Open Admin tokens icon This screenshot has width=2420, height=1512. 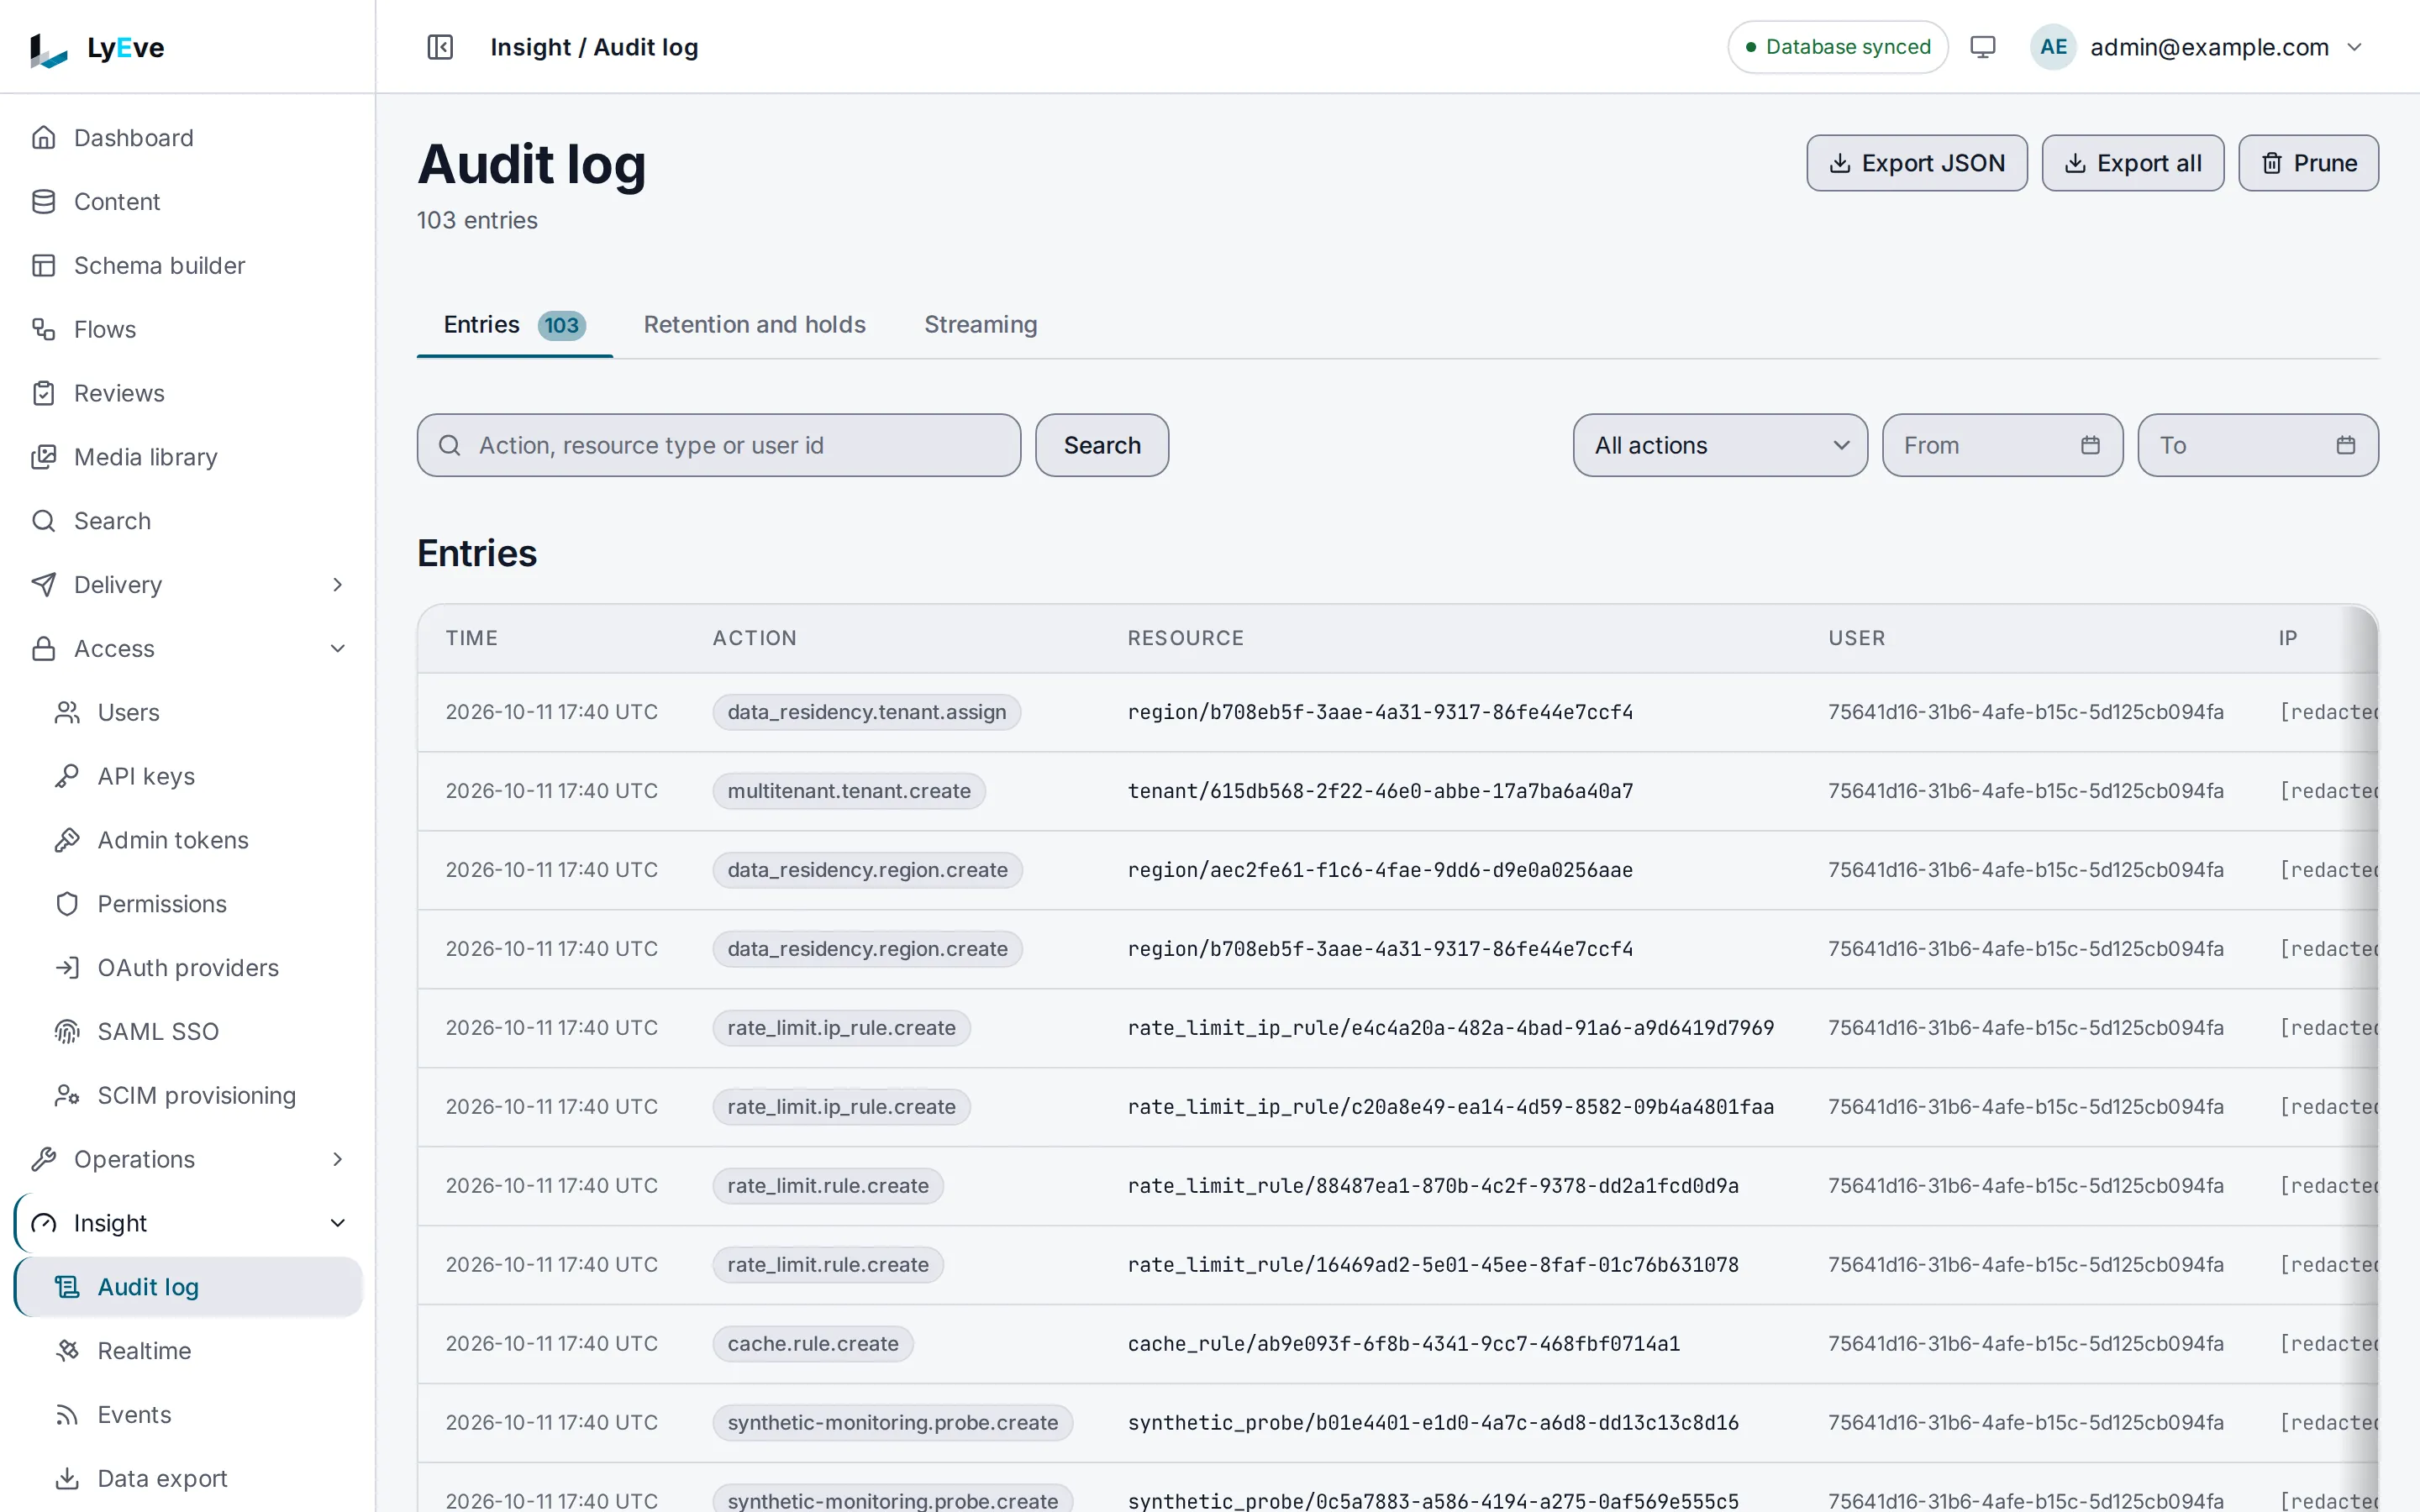pyautogui.click(x=67, y=840)
